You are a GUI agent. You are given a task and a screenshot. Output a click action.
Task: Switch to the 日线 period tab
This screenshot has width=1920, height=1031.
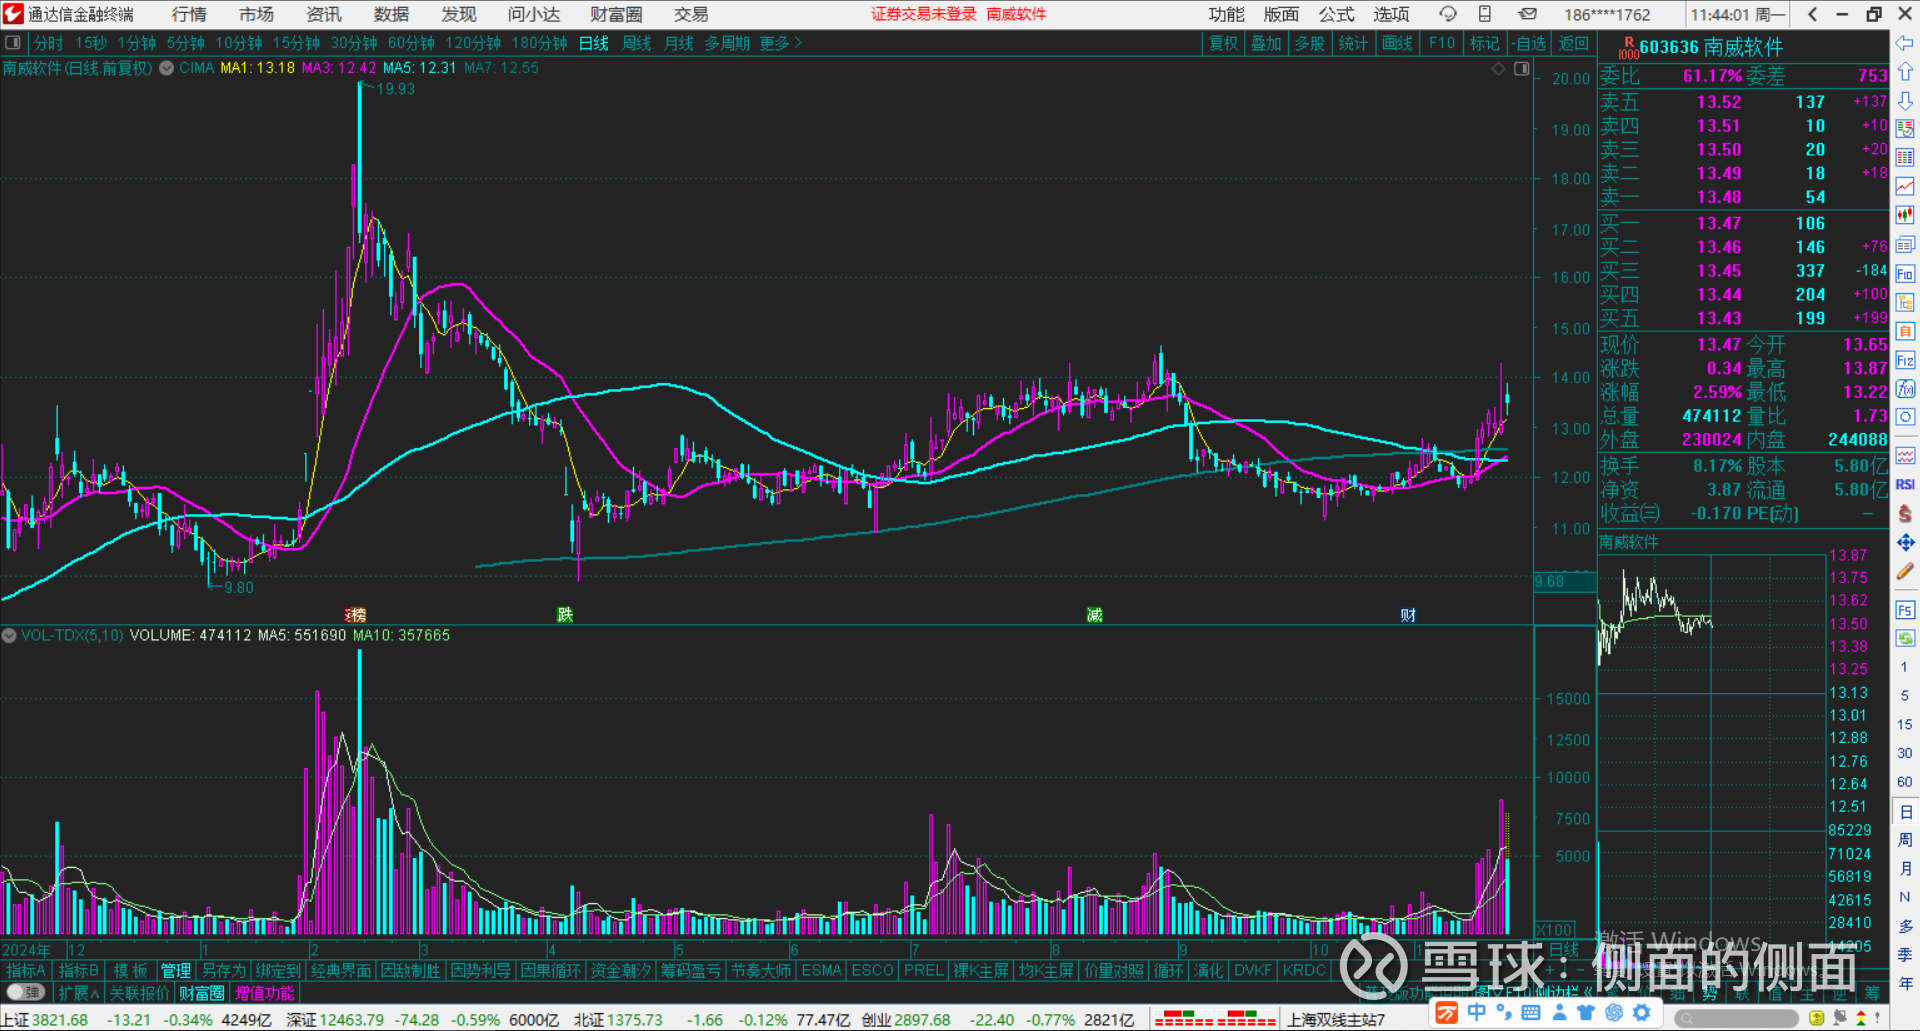(594, 43)
